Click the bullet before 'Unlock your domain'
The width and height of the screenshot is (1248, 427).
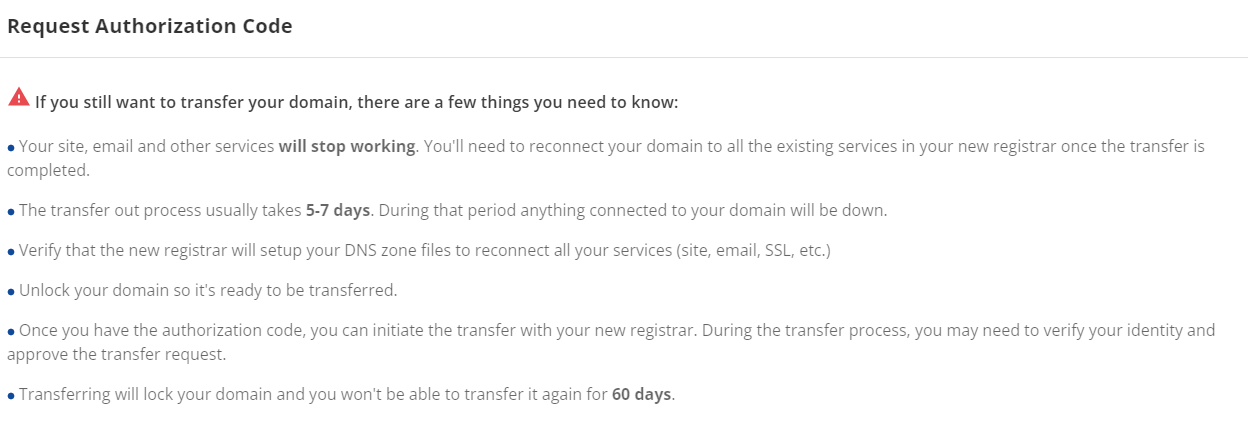11,292
